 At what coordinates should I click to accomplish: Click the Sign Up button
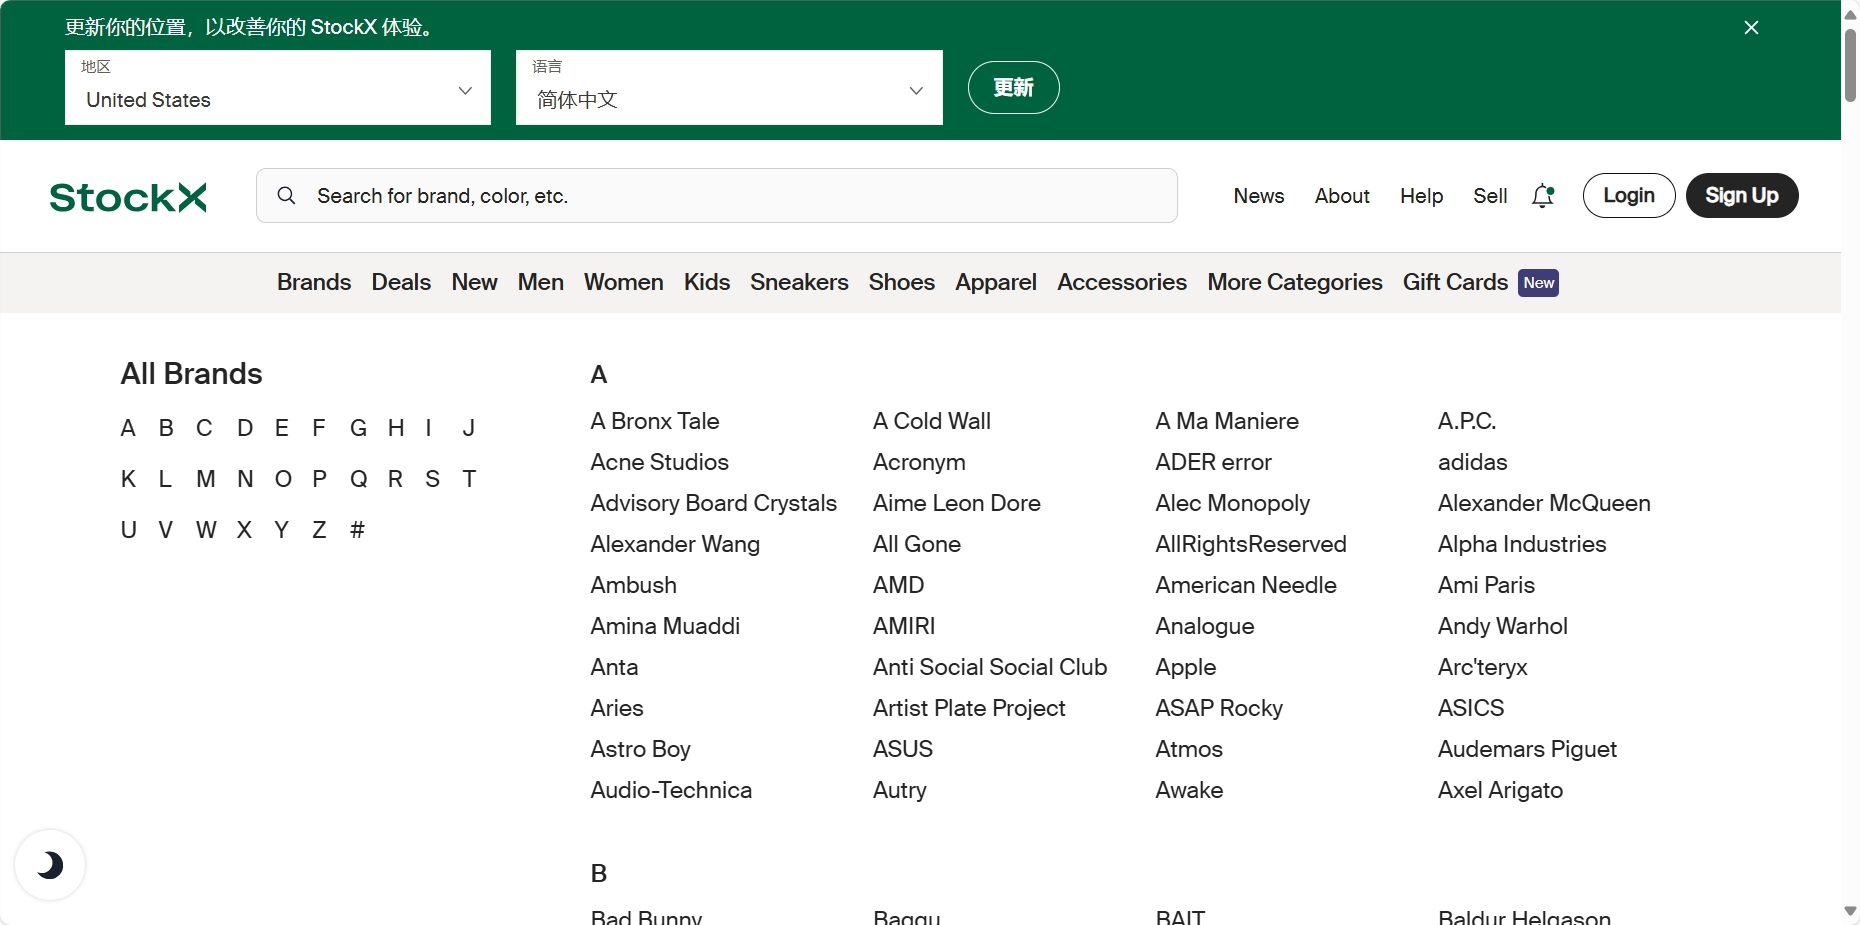(1742, 196)
